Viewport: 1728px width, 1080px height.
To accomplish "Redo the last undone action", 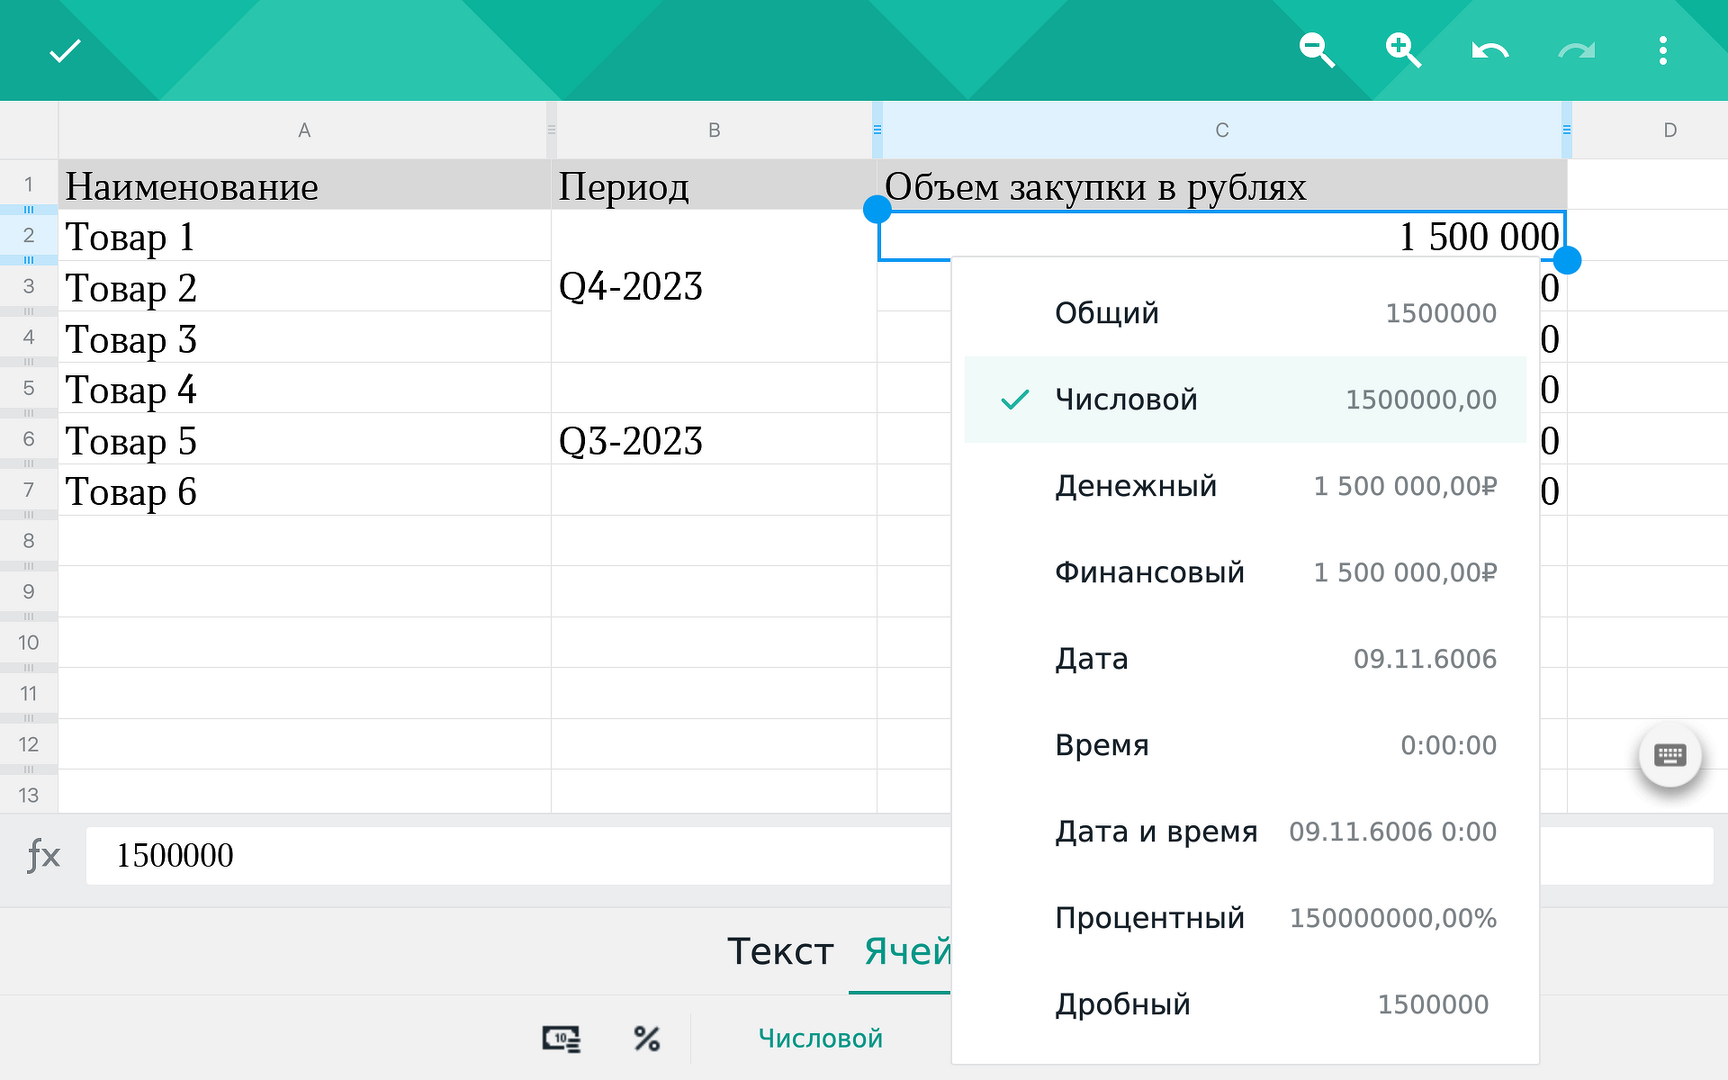I will [1577, 50].
